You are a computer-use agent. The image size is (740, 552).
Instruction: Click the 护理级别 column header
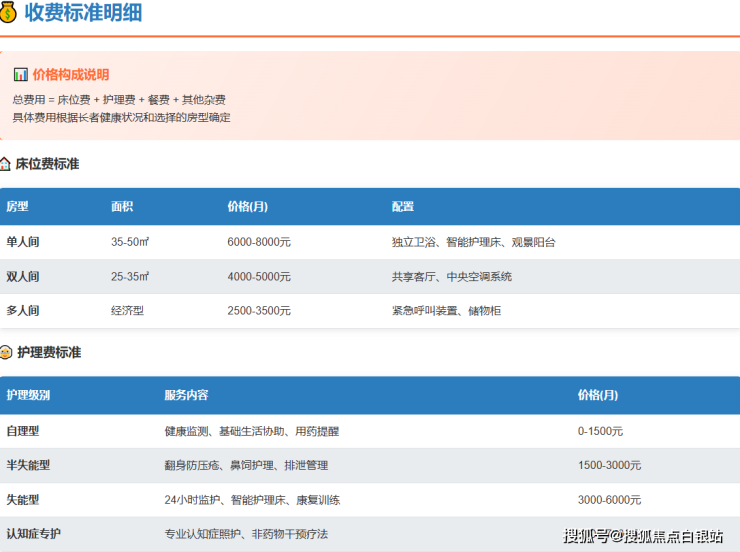(x=28, y=395)
